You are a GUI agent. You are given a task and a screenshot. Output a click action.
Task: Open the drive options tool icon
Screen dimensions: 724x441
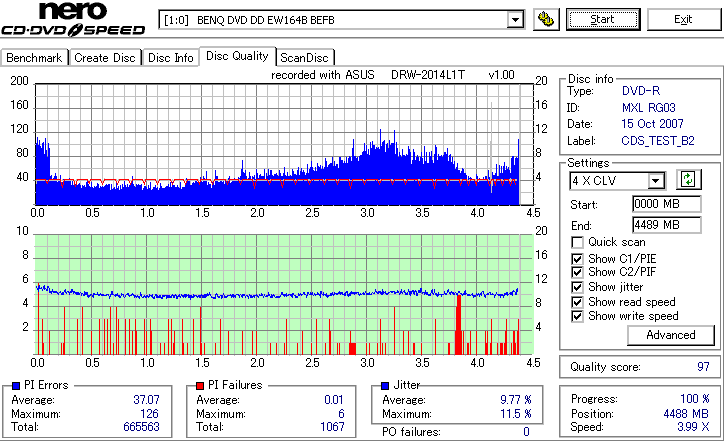point(546,19)
